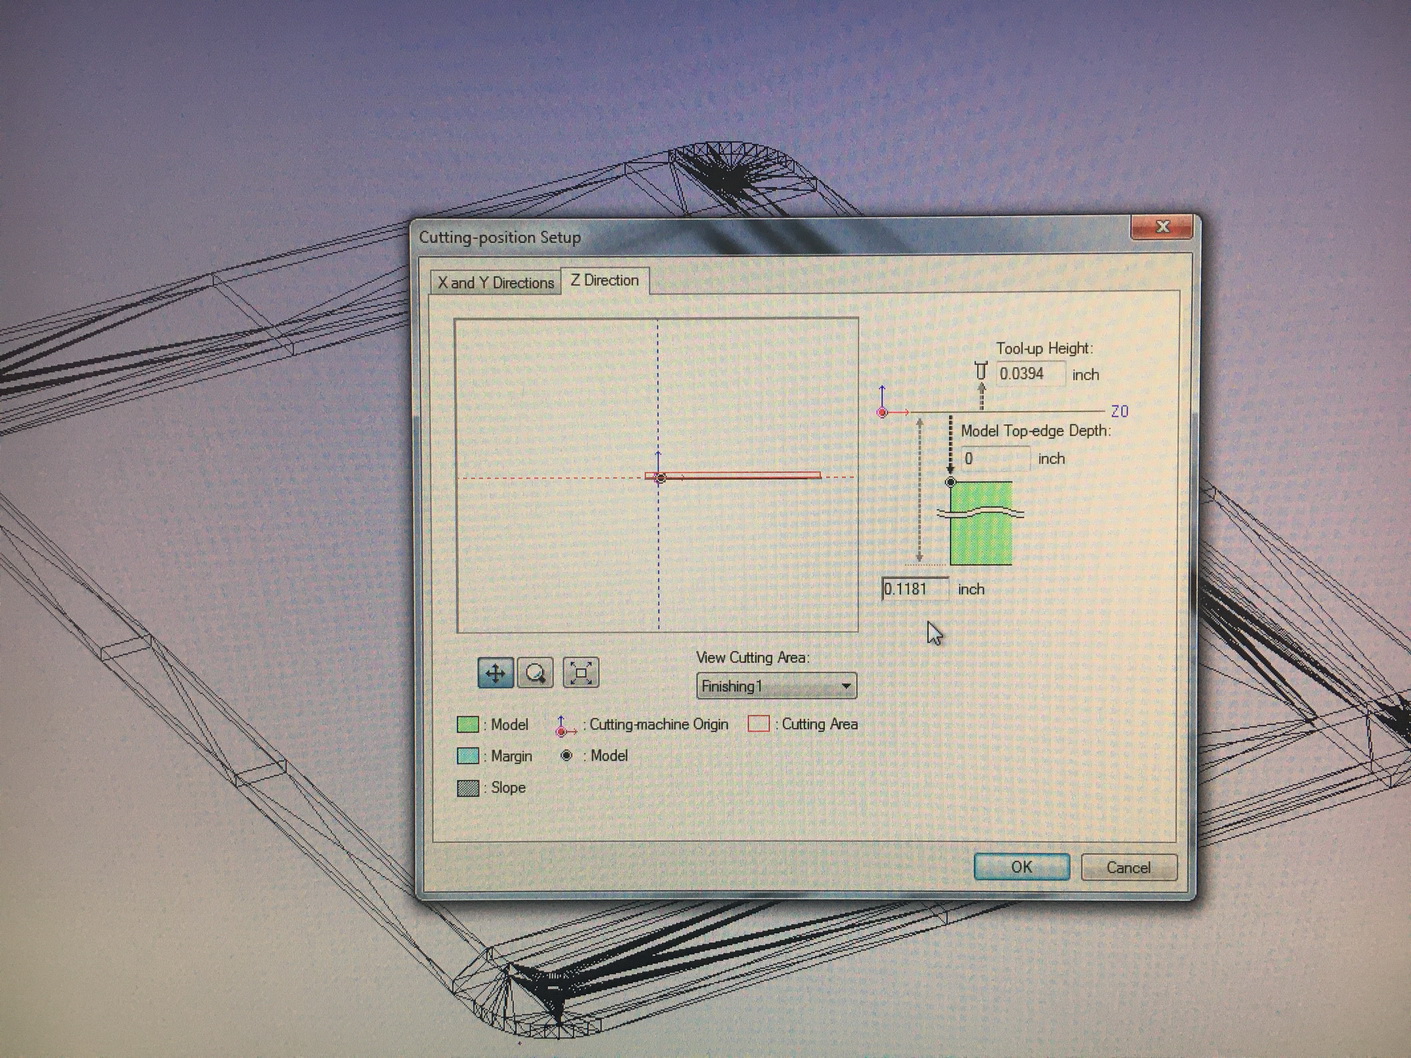Click the origin marker in preview
Viewport: 1411px width, 1058px height.
(x=659, y=478)
